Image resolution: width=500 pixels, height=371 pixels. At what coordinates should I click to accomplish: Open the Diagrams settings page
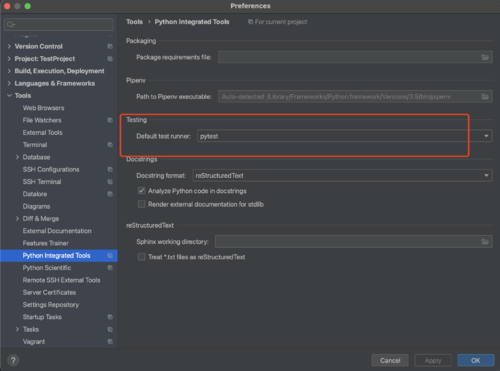pos(36,206)
